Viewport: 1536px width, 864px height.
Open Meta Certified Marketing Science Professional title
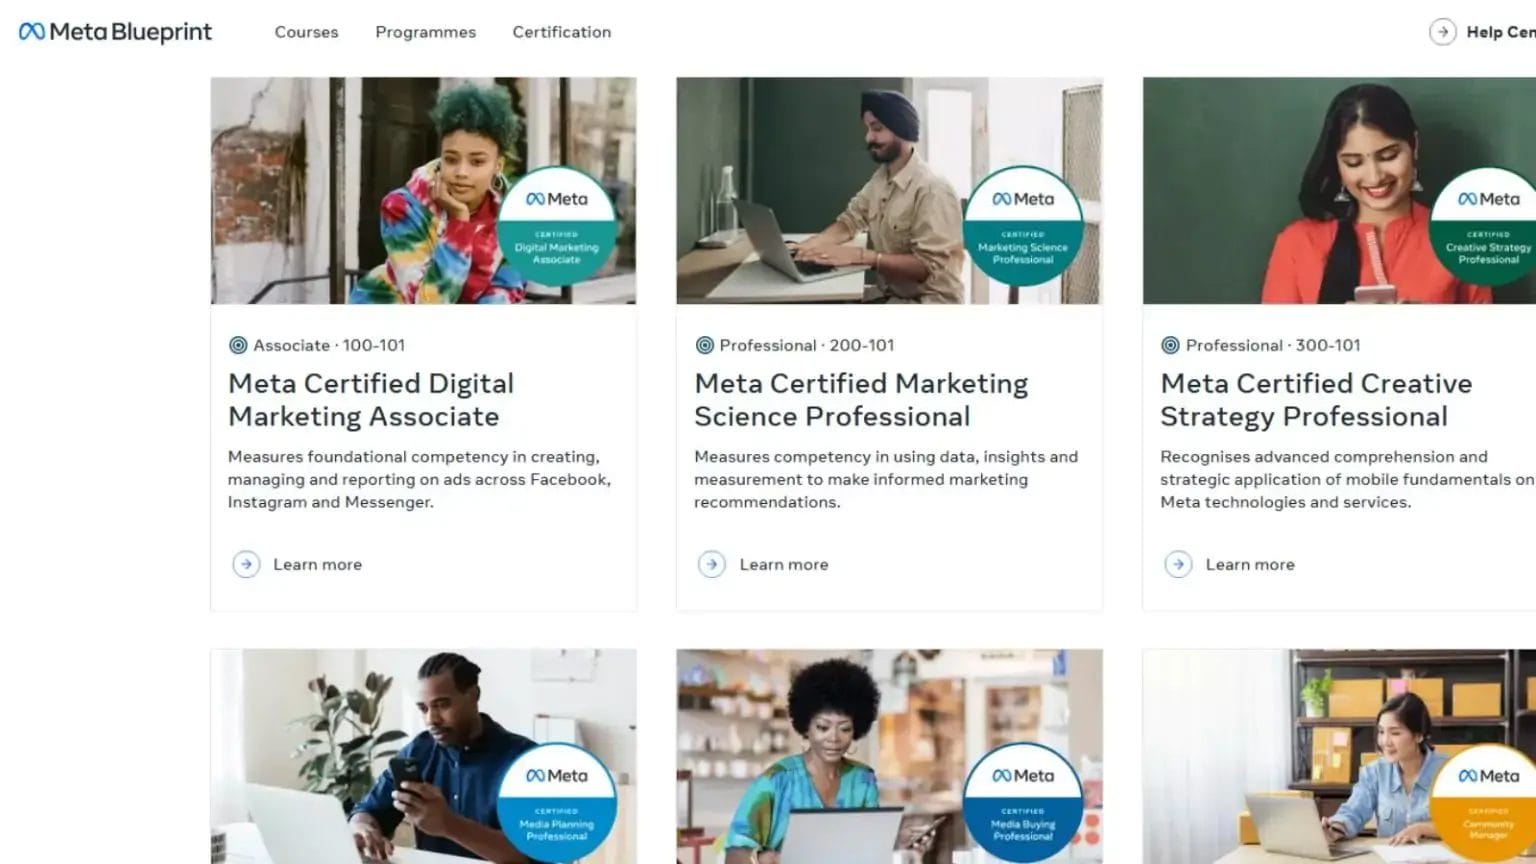pos(860,399)
